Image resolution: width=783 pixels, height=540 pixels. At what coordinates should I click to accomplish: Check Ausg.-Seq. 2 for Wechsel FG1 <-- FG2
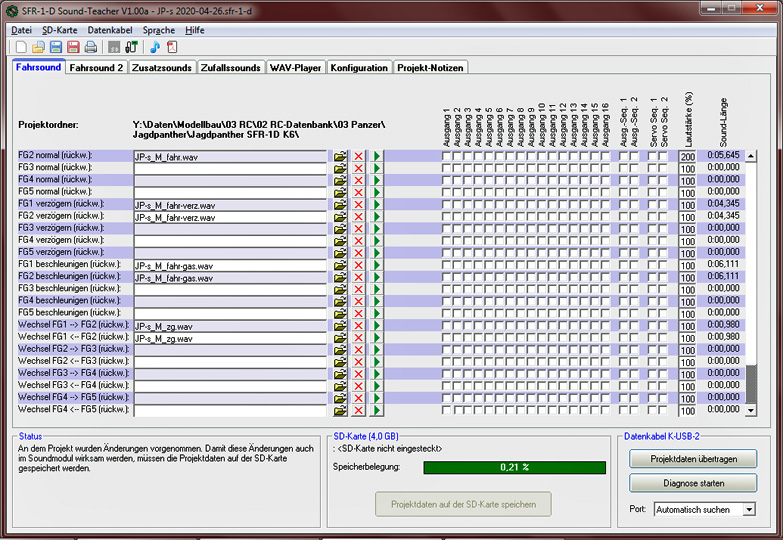[x=634, y=338]
